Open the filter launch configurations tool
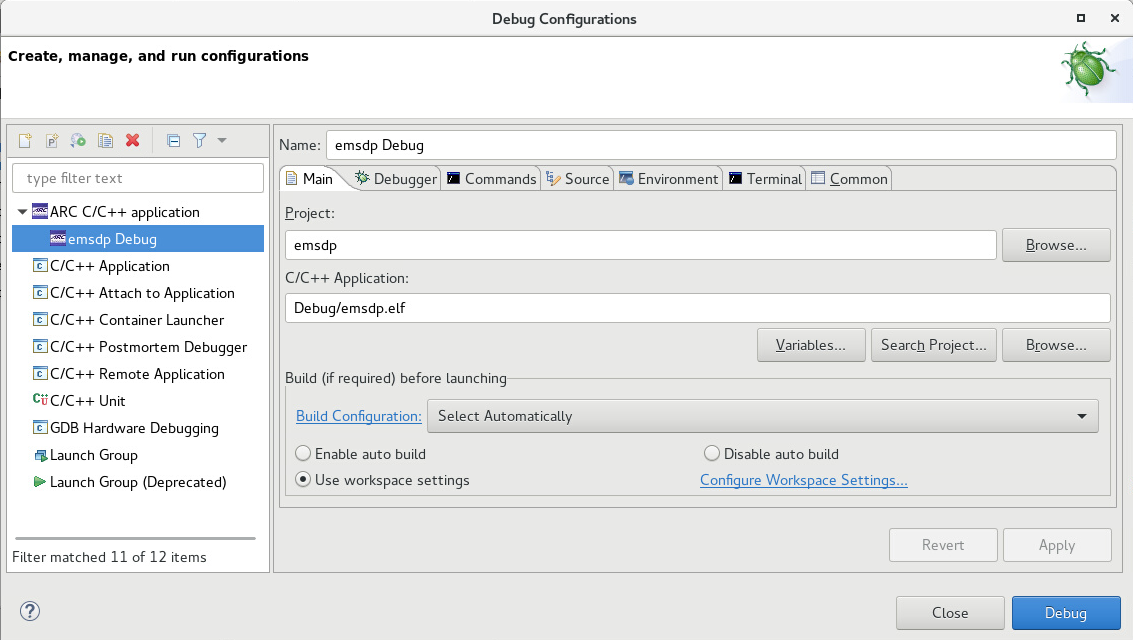The image size is (1133, 640). [199, 140]
